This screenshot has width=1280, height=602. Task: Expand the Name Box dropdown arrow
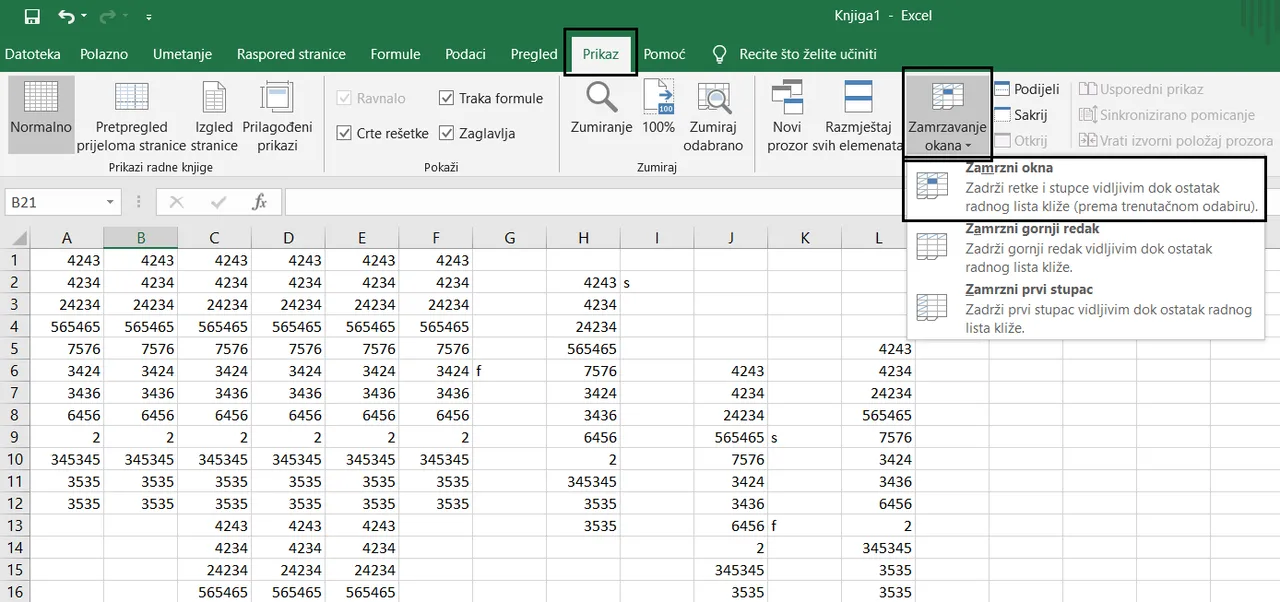(111, 202)
